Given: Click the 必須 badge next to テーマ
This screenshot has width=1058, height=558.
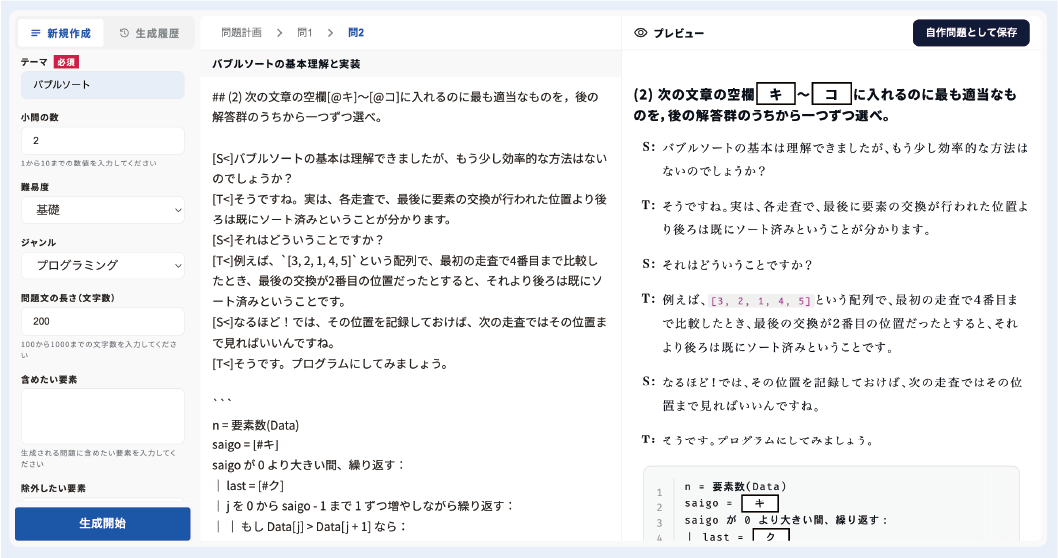Looking at the screenshot, I should [66, 62].
